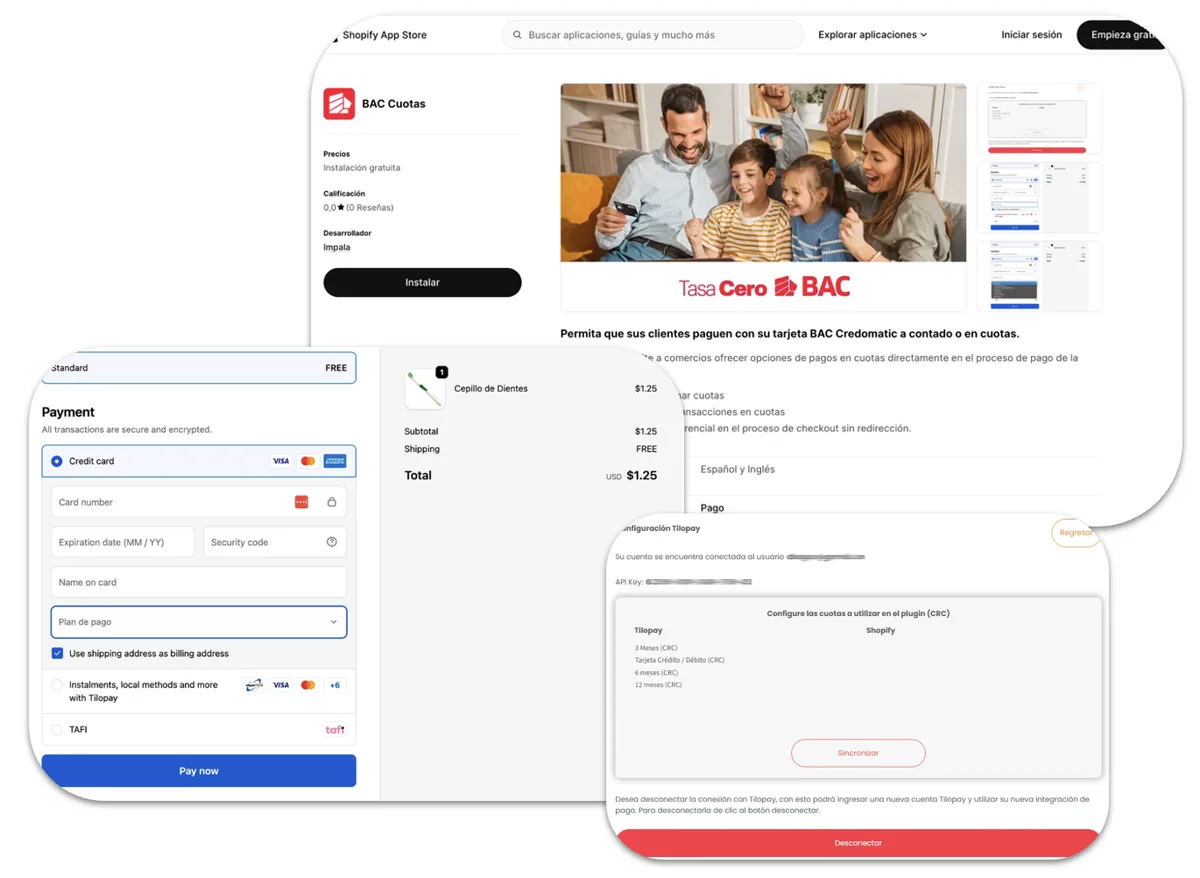The width and height of the screenshot is (1200, 878).
Task: Click the Tilopay column header in the cuotas table
Action: click(648, 631)
